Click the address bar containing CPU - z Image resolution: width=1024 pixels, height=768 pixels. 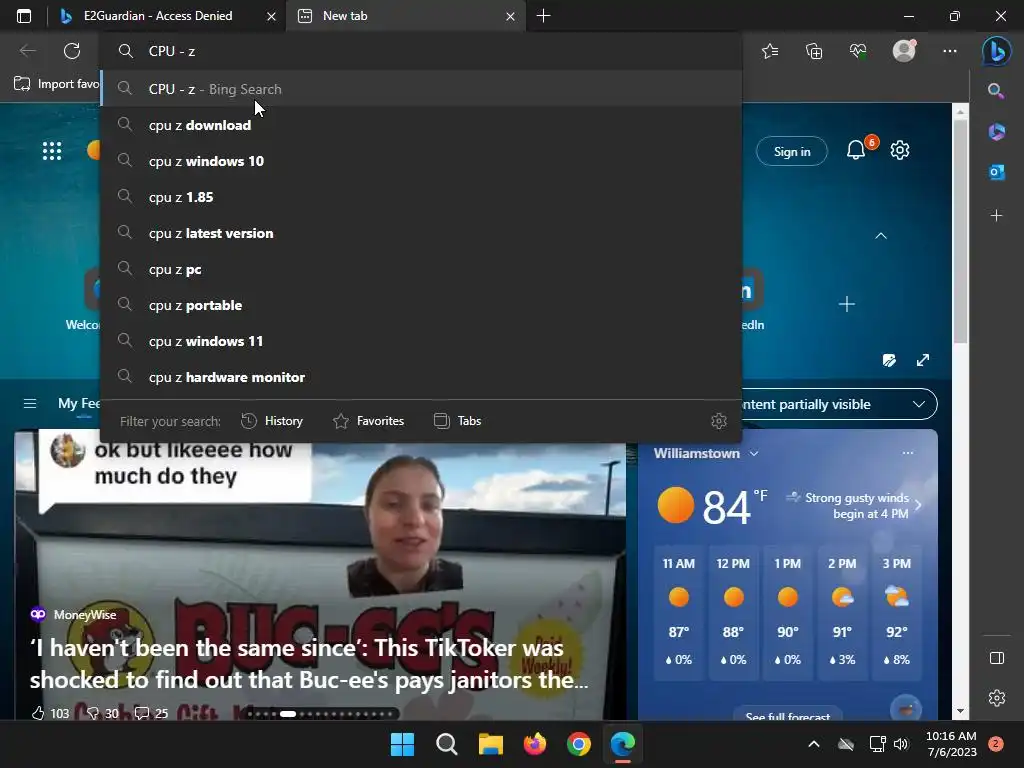pyautogui.click(x=421, y=51)
